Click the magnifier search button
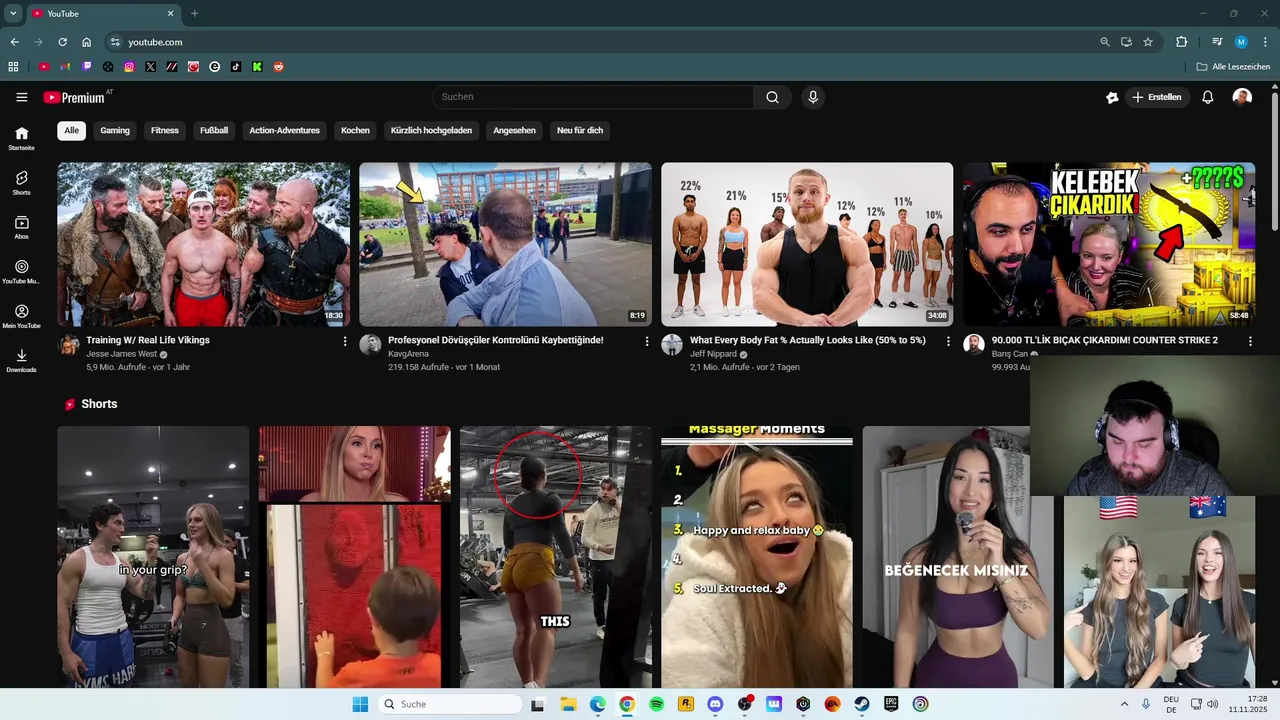The height and width of the screenshot is (720, 1280). [772, 97]
